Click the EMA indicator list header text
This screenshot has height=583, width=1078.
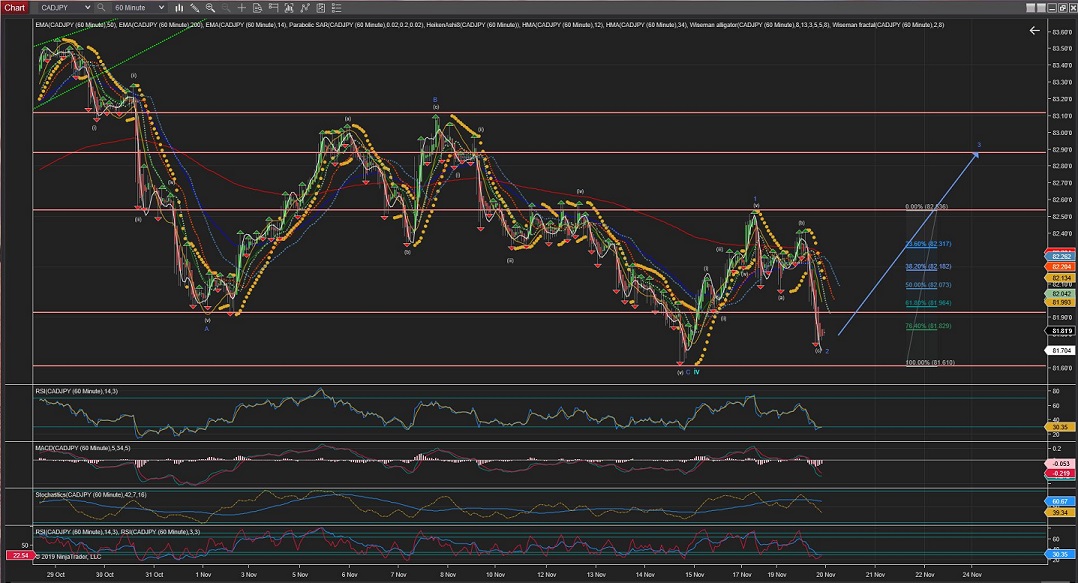coord(489,25)
